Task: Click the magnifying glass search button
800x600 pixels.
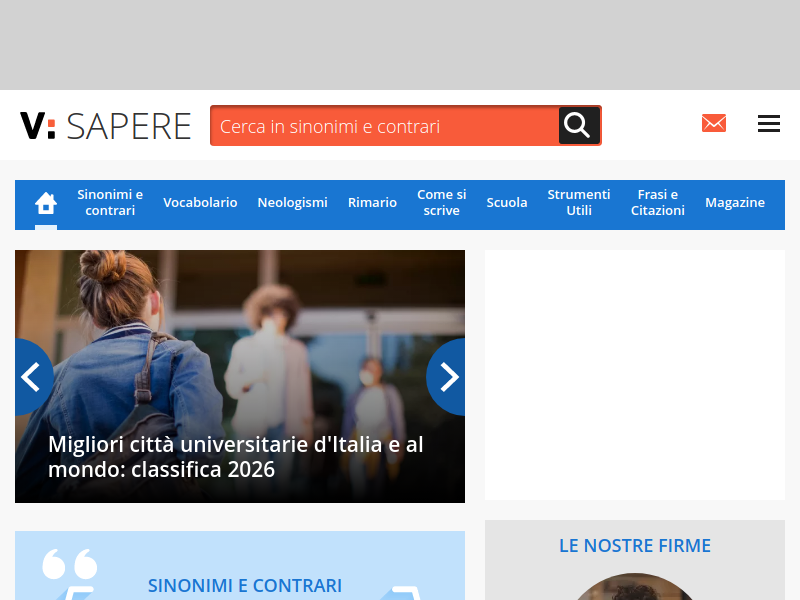Action: pos(579,126)
